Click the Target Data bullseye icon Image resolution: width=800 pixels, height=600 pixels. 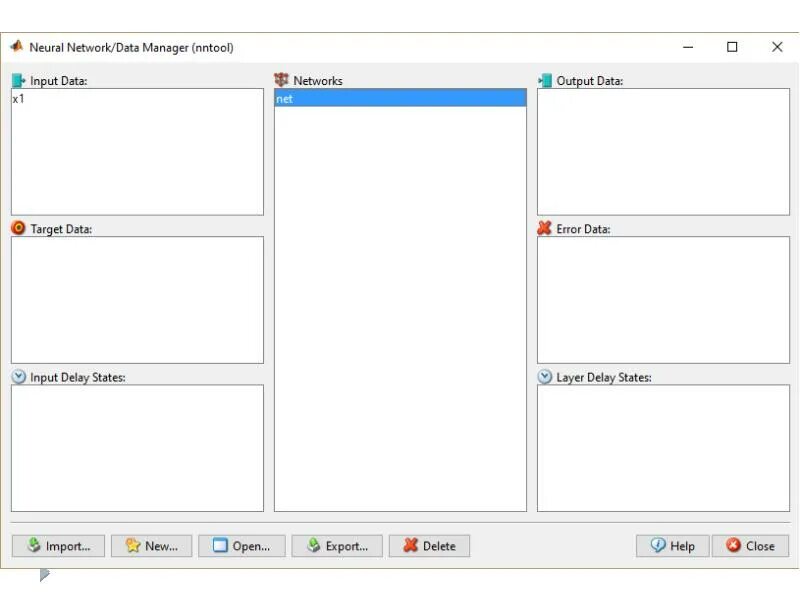point(18,228)
